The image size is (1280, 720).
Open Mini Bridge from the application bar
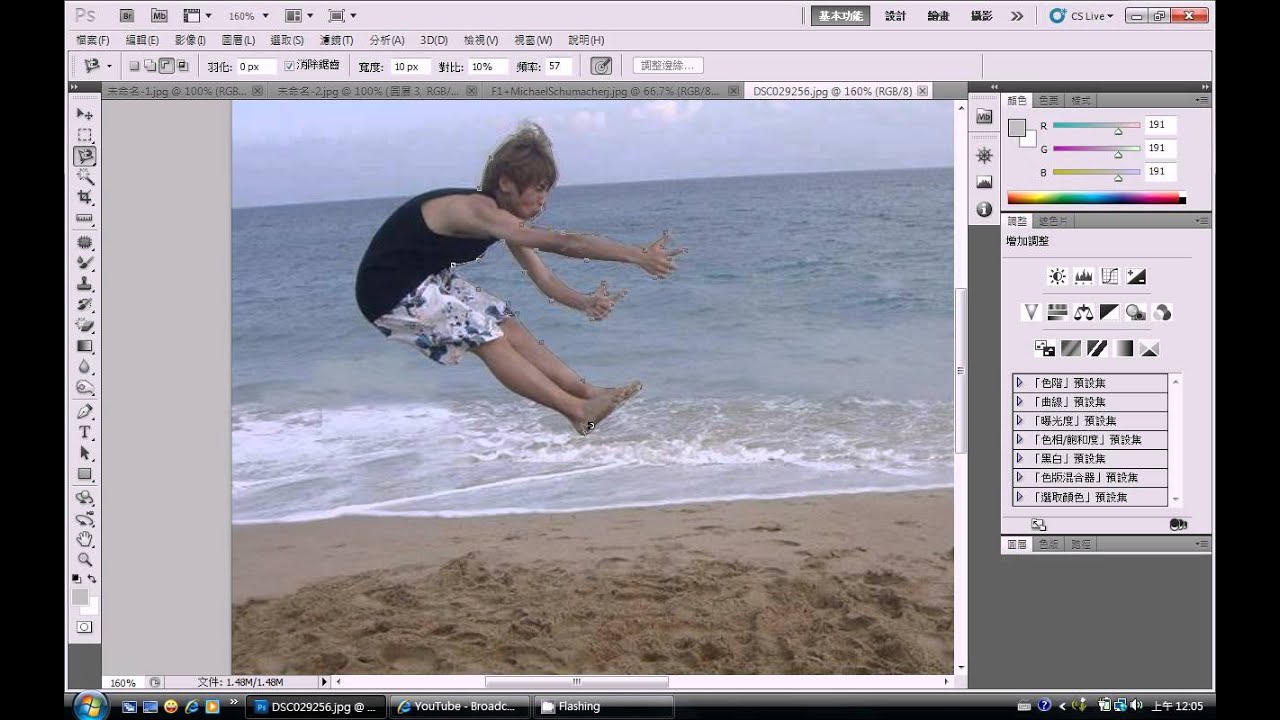coord(159,16)
